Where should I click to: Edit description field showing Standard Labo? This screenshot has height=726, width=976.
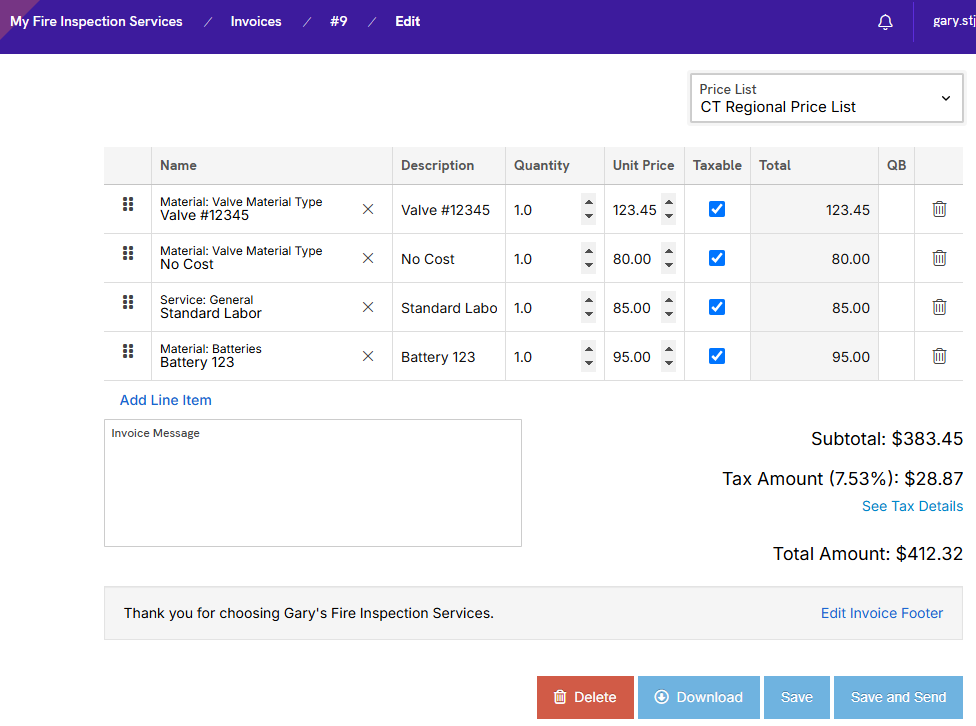[449, 308]
